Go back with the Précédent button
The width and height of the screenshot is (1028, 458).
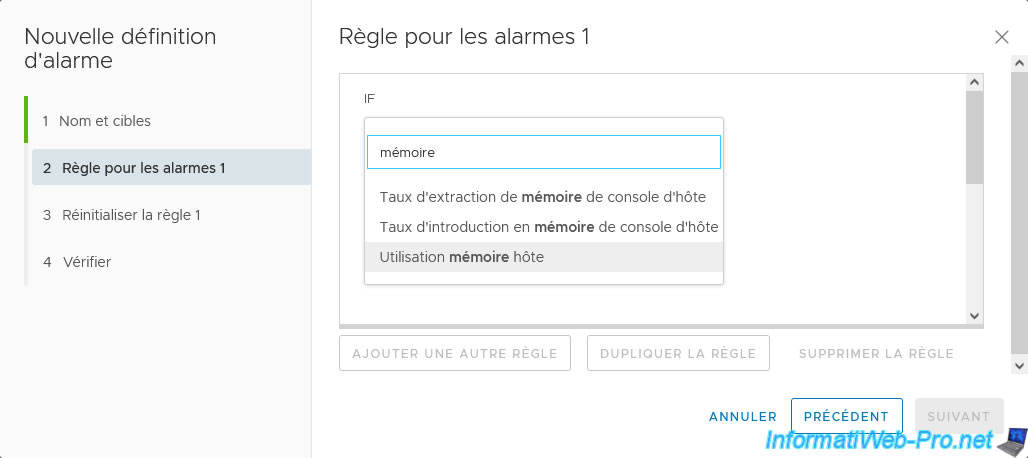[846, 416]
